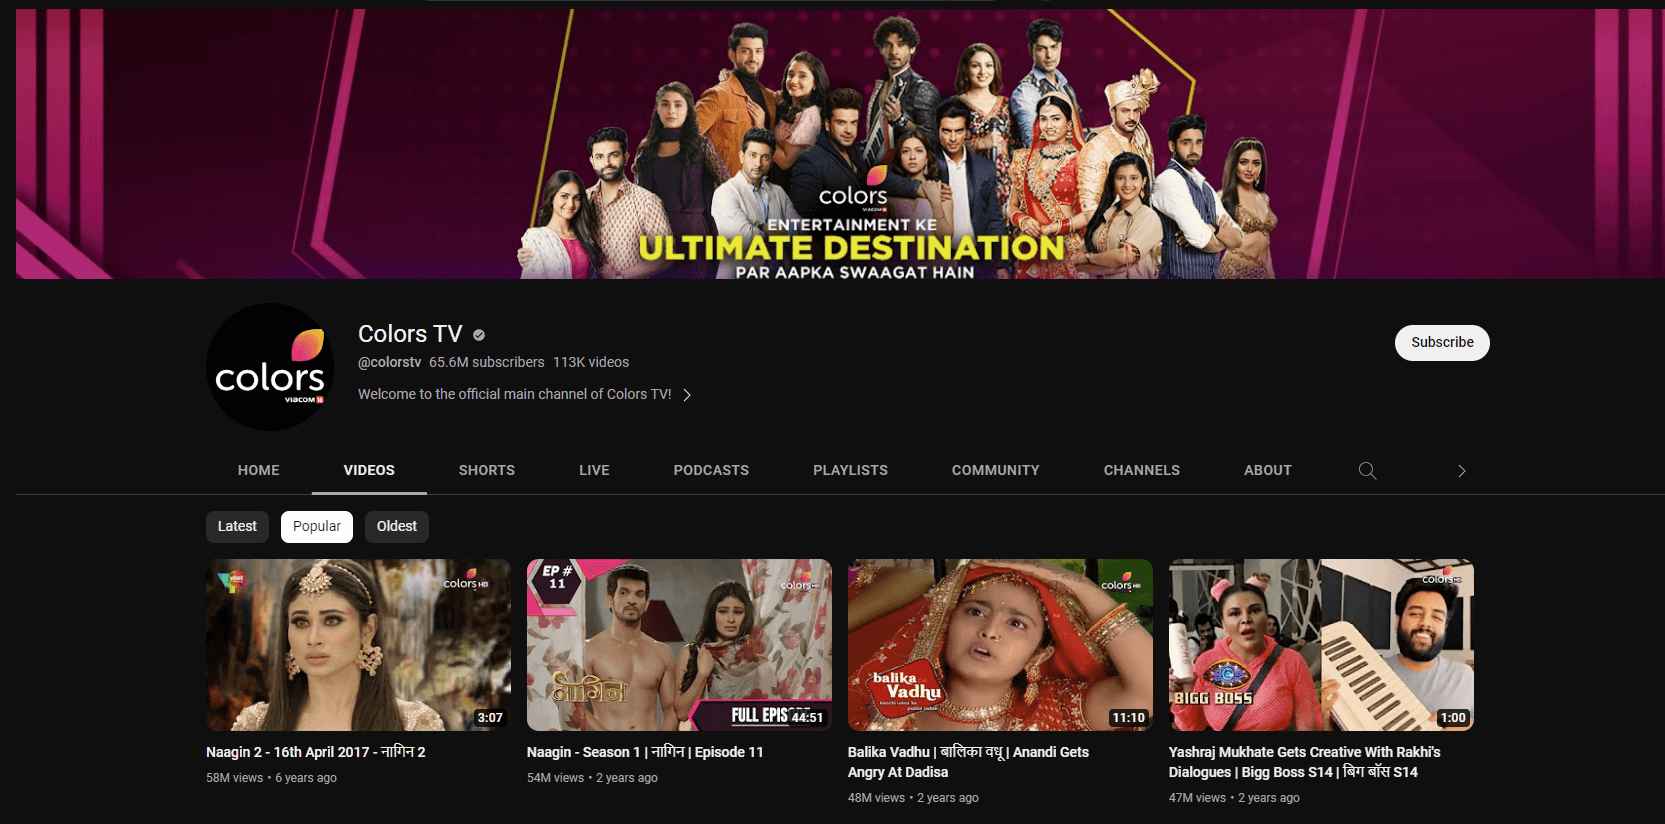Select the Popular sort chip
The image size is (1665, 824).
tap(317, 526)
